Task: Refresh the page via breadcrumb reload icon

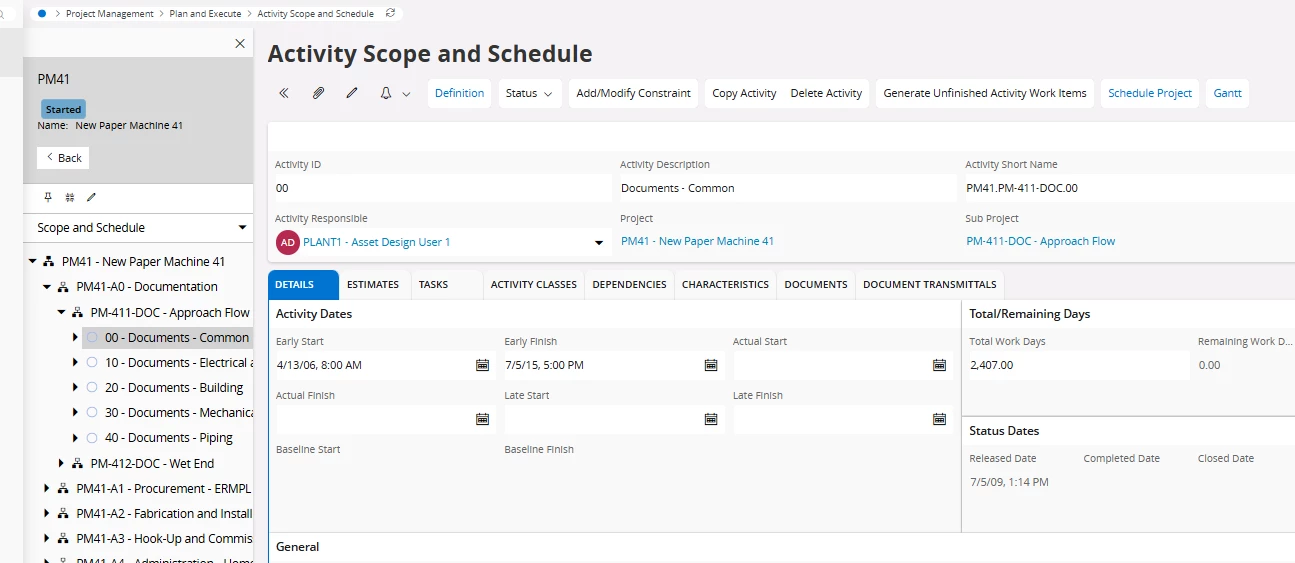Action: (390, 13)
